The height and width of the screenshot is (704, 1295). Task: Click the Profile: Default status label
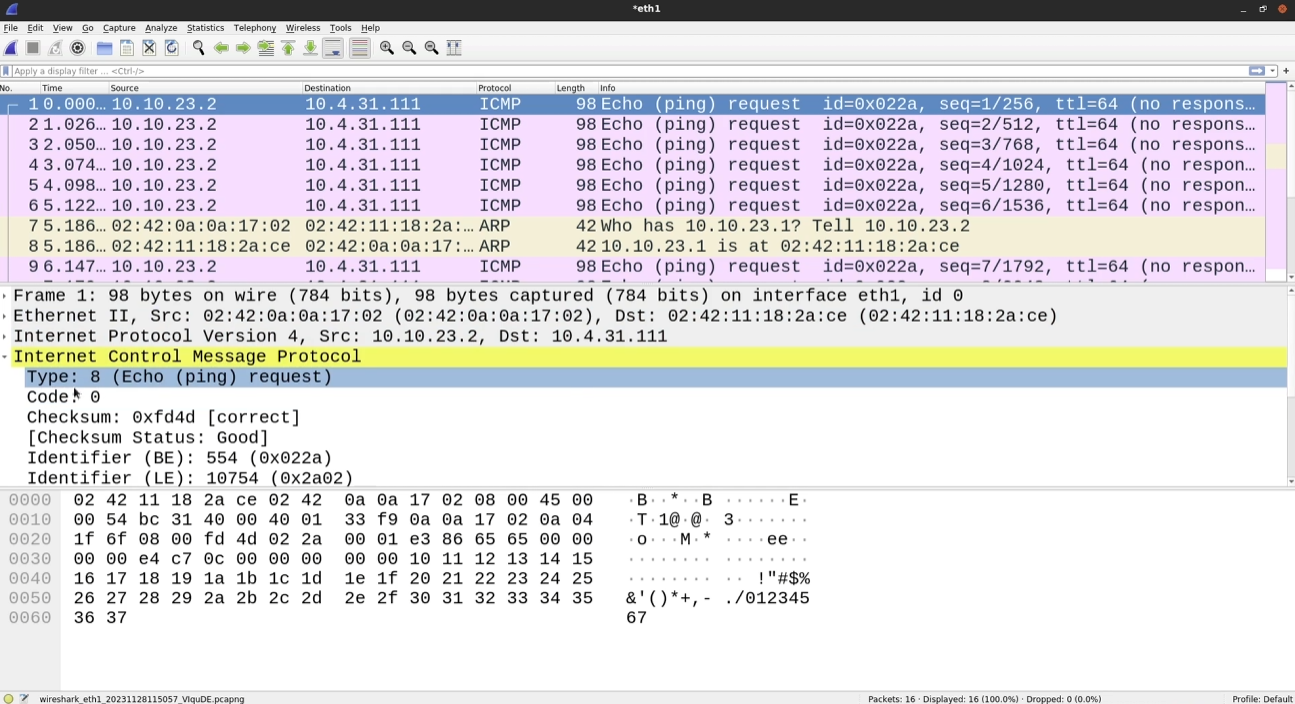pyautogui.click(x=1261, y=699)
